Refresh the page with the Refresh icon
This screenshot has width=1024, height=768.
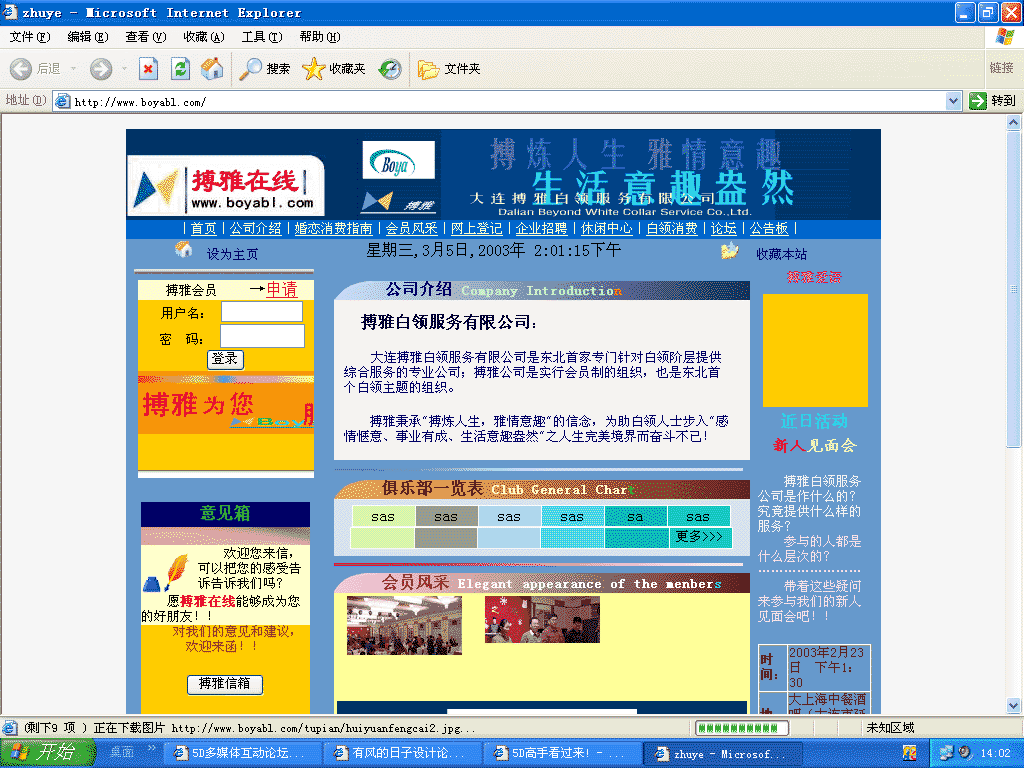click(180, 69)
